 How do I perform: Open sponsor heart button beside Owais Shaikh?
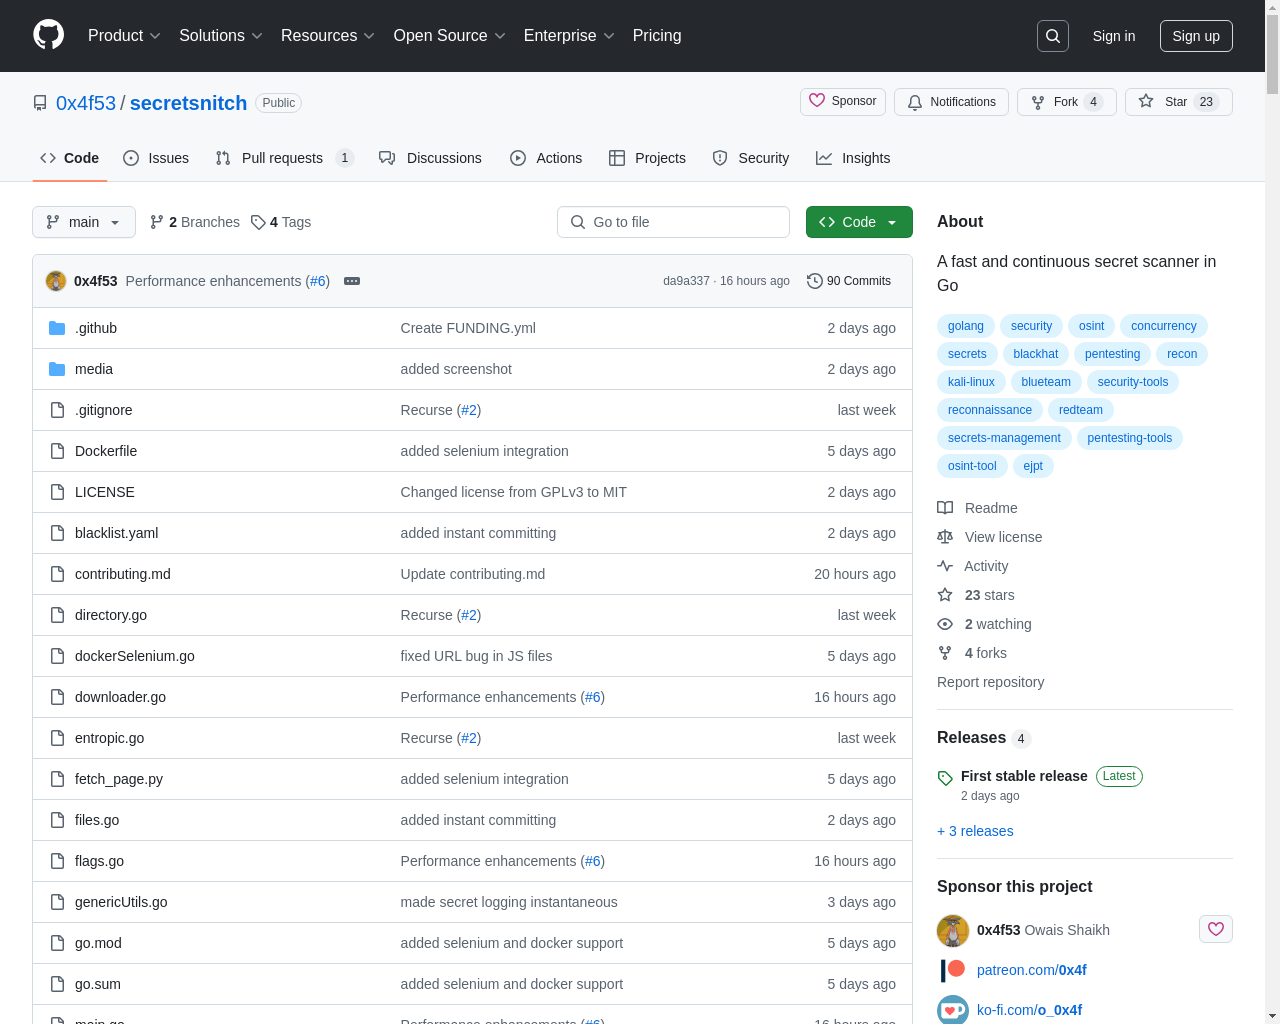tap(1216, 929)
